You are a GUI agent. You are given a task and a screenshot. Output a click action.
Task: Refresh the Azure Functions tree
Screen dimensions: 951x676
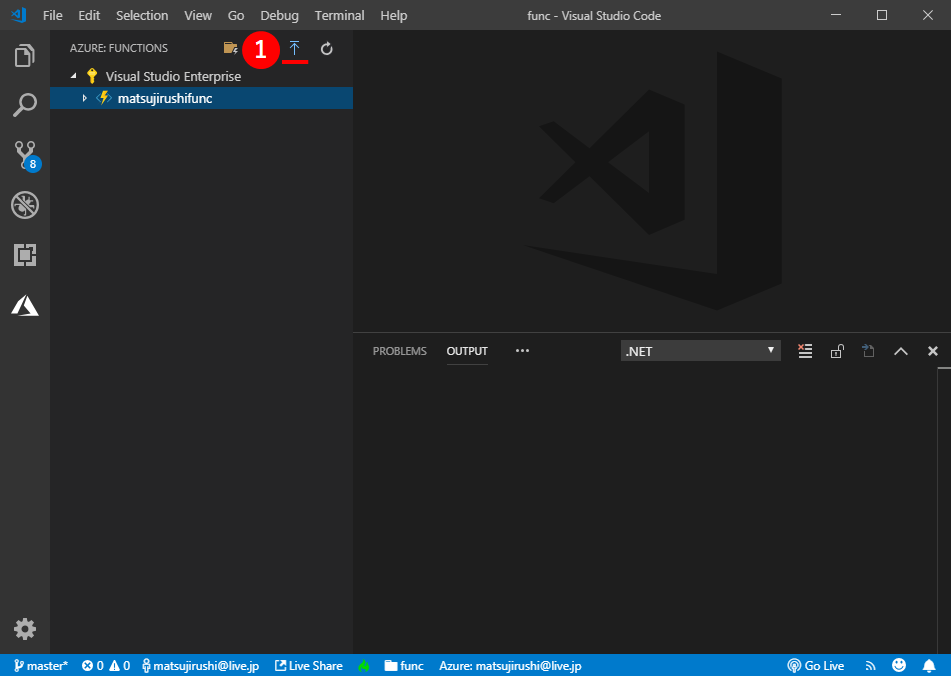pos(326,49)
